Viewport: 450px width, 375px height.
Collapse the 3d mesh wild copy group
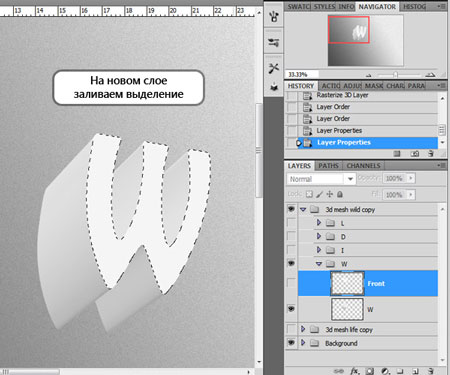point(303,209)
